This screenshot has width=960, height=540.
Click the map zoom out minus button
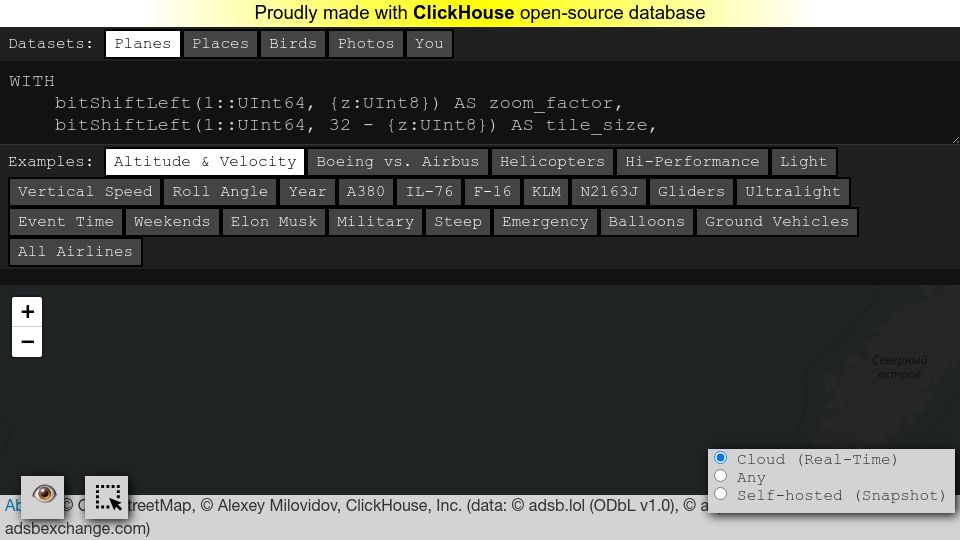pos(27,342)
